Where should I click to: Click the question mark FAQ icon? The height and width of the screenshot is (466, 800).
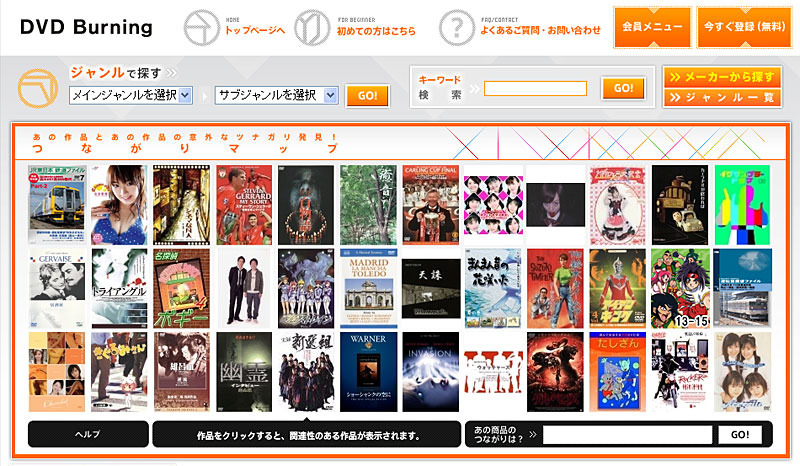457,28
